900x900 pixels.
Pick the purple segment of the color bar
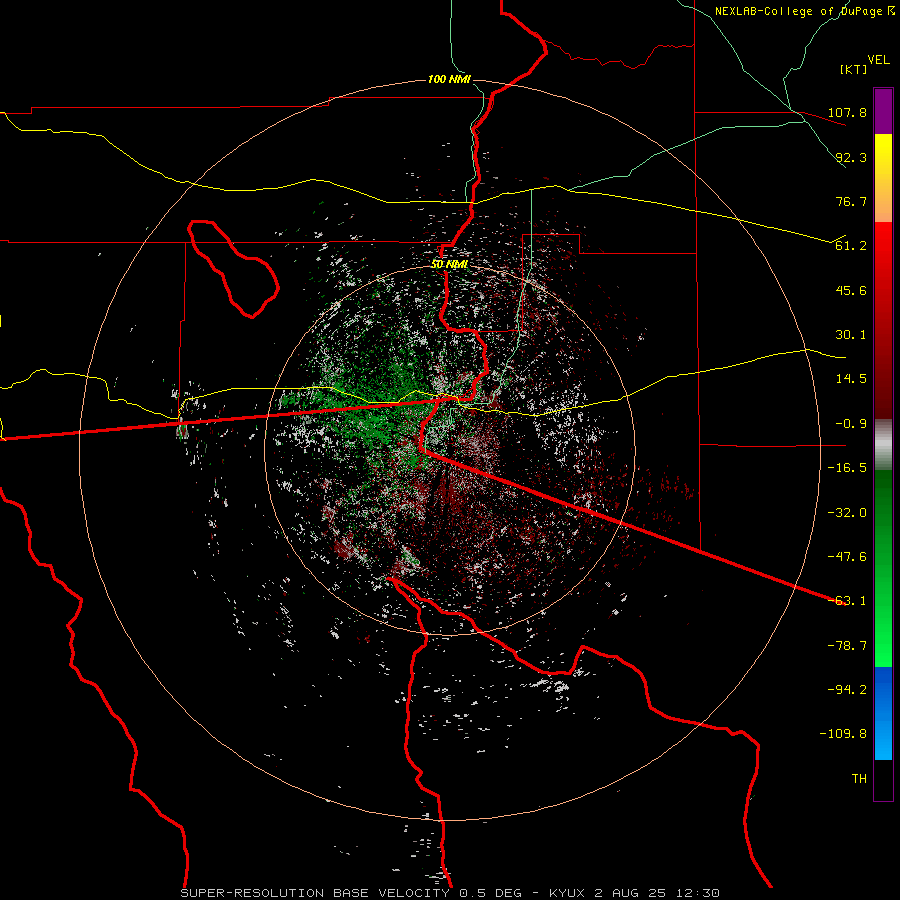[883, 112]
